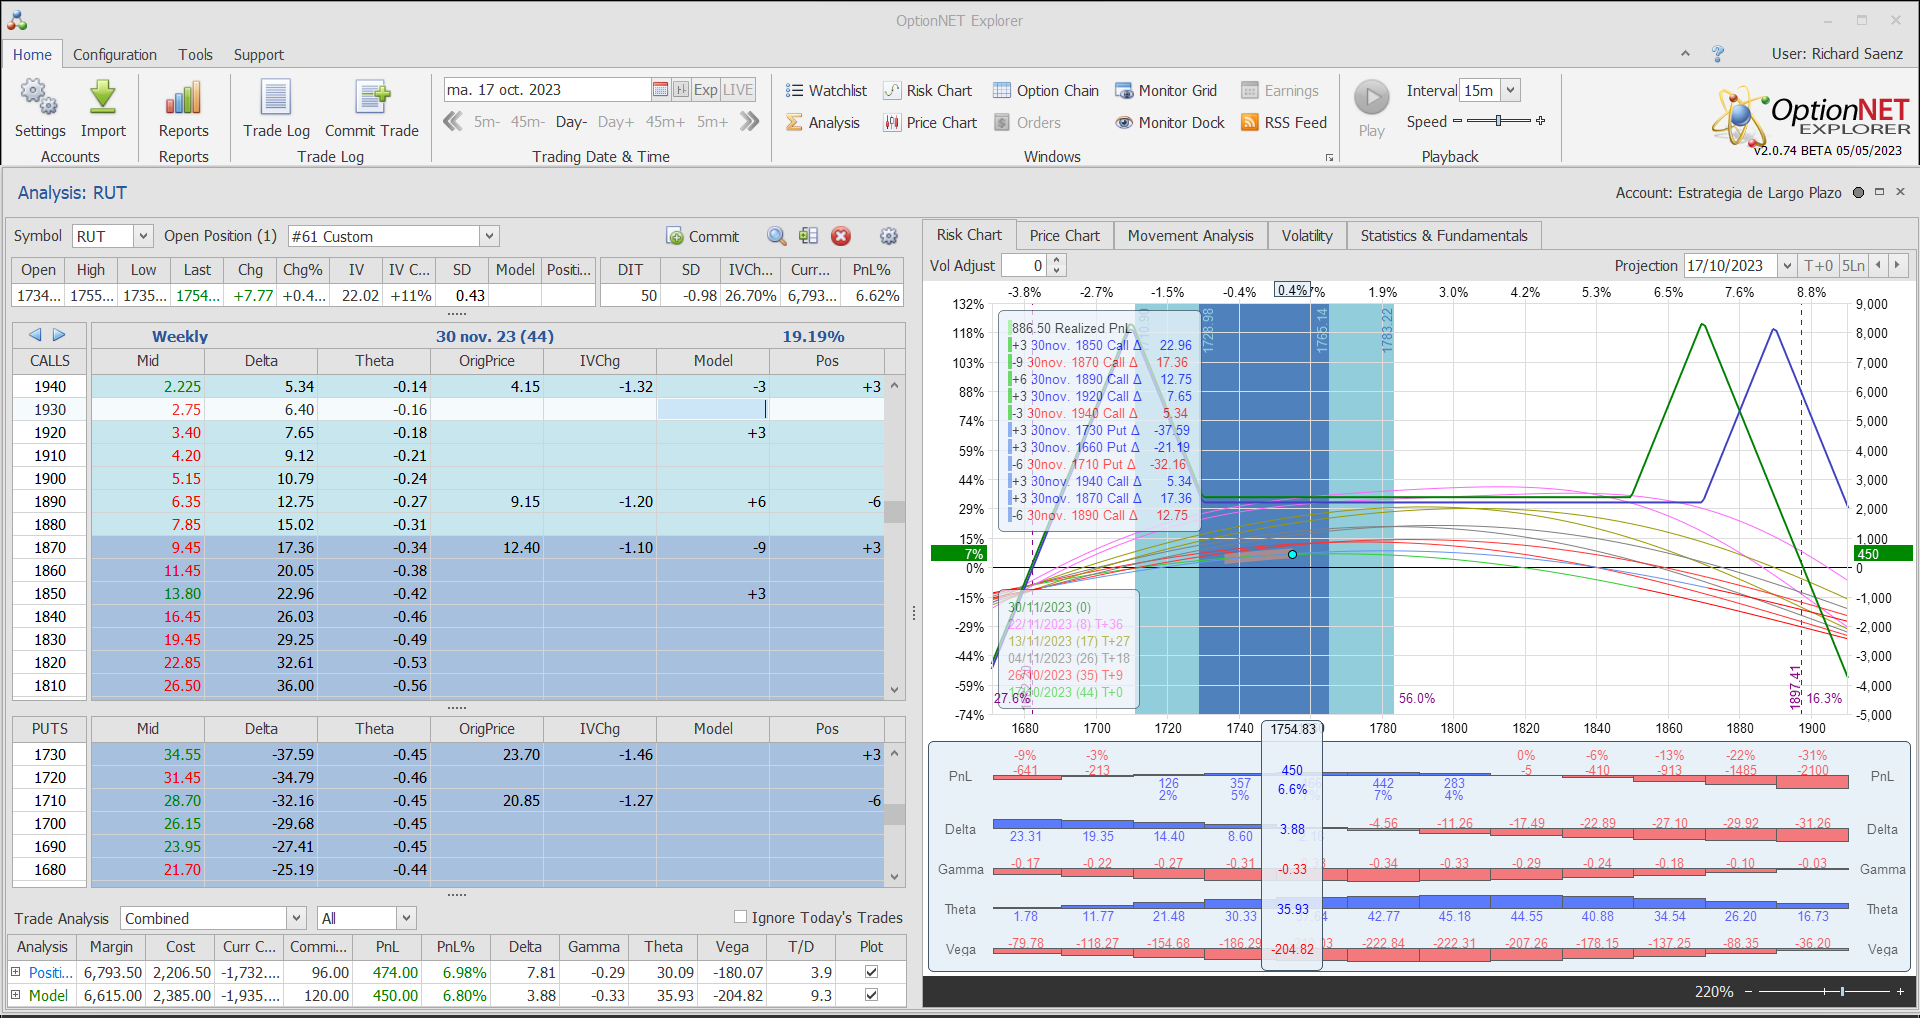Open the Configuration ribbon tab
This screenshot has height=1018, width=1920.
[x=115, y=55]
